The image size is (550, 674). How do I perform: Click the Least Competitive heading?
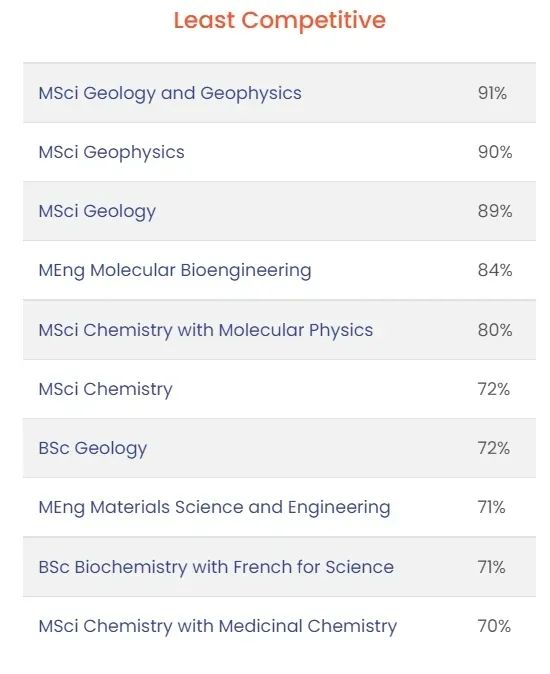click(x=280, y=20)
